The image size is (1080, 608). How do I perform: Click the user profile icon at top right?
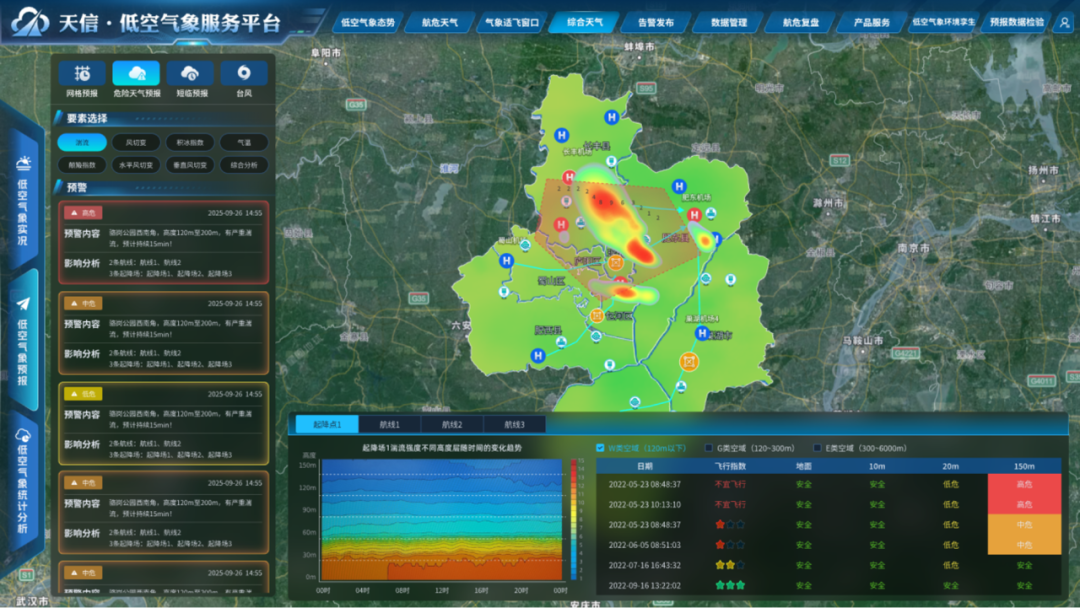coord(1062,22)
